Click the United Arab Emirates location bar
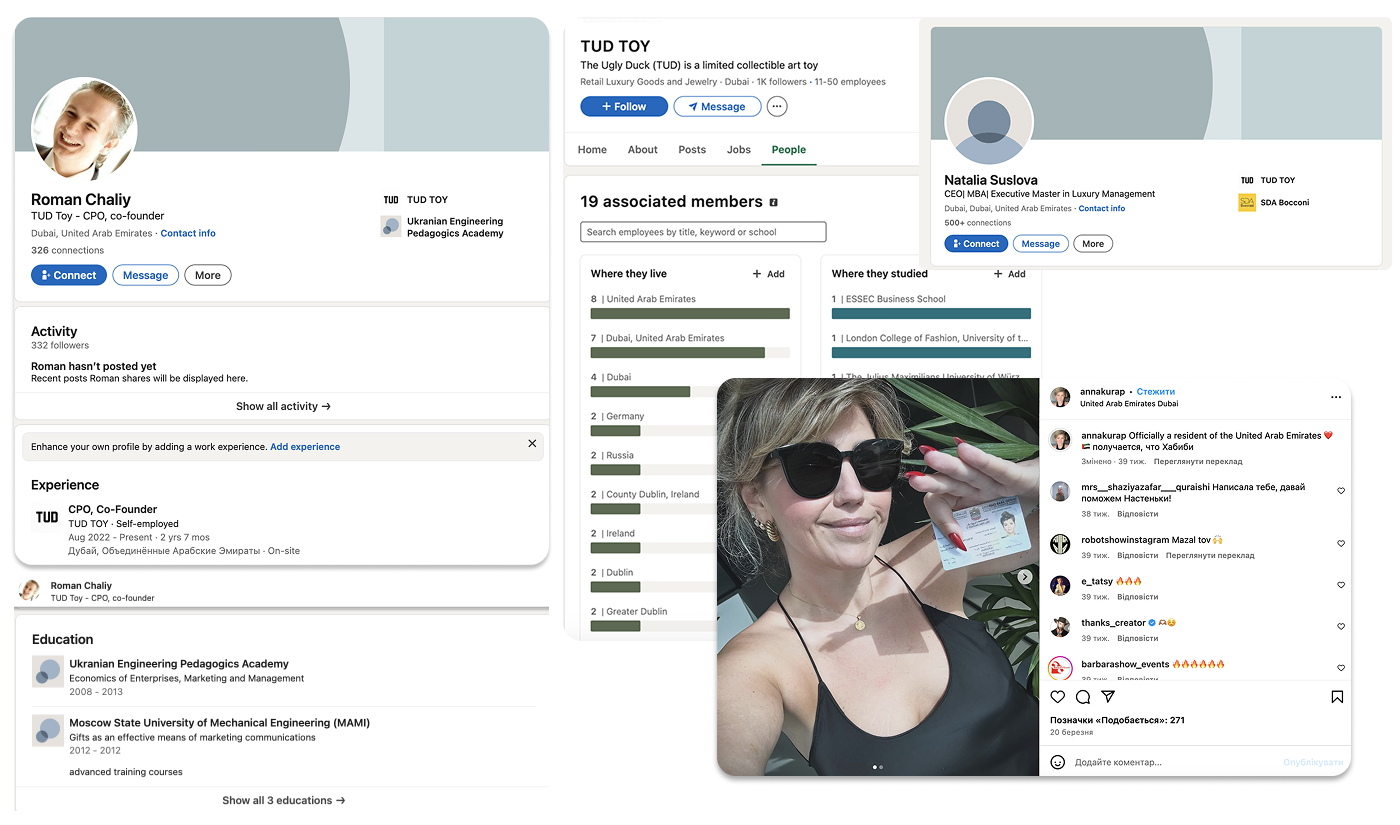Image resolution: width=1400 pixels, height=825 pixels. pyautogui.click(x=690, y=313)
